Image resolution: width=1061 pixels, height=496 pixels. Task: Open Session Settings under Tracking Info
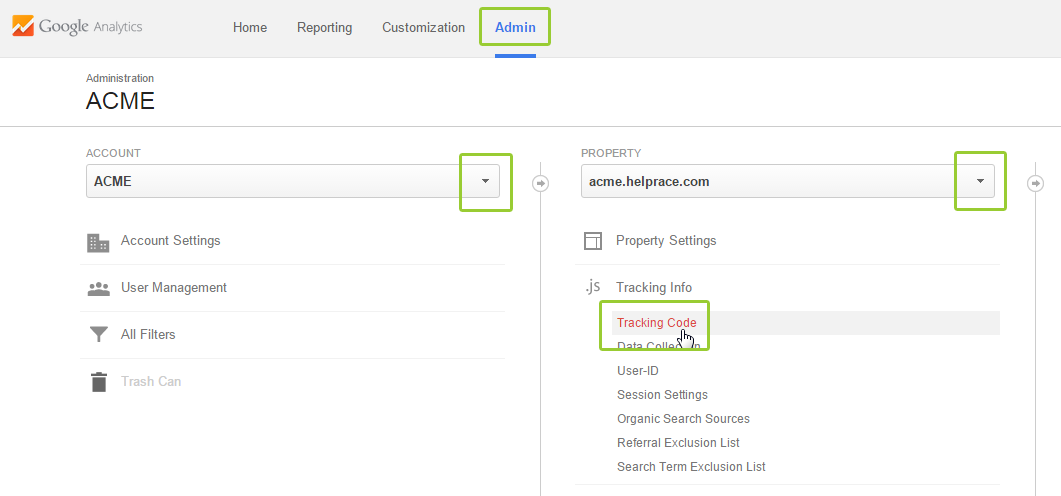point(662,395)
